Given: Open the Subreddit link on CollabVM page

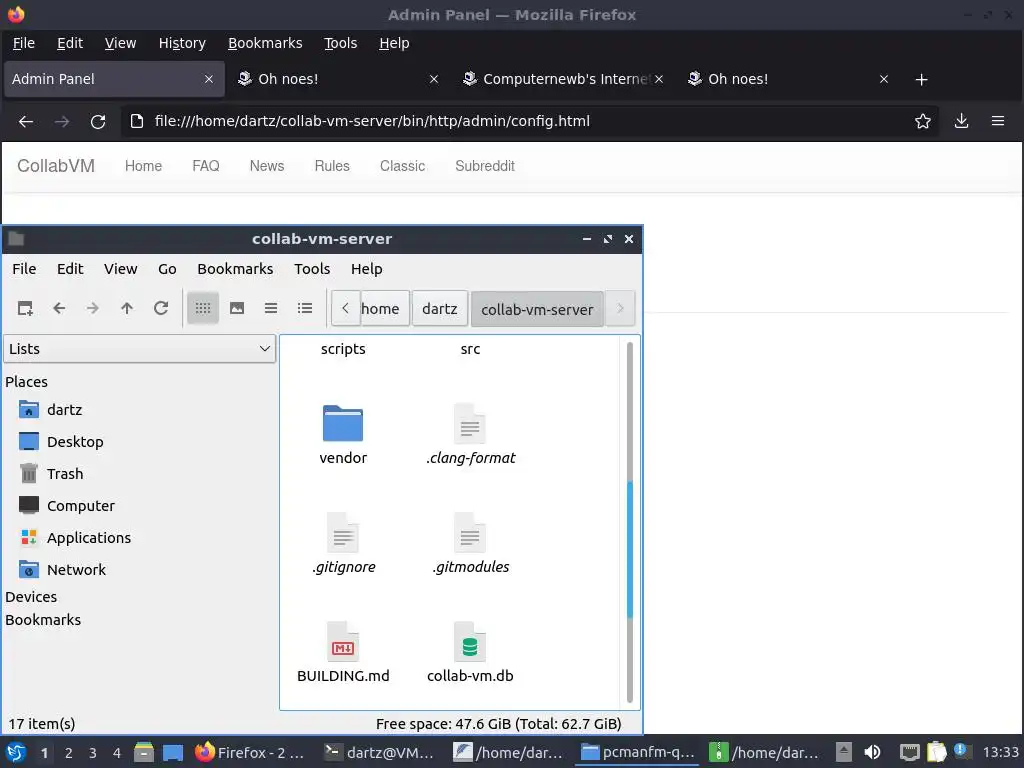Looking at the screenshot, I should pyautogui.click(x=485, y=166).
